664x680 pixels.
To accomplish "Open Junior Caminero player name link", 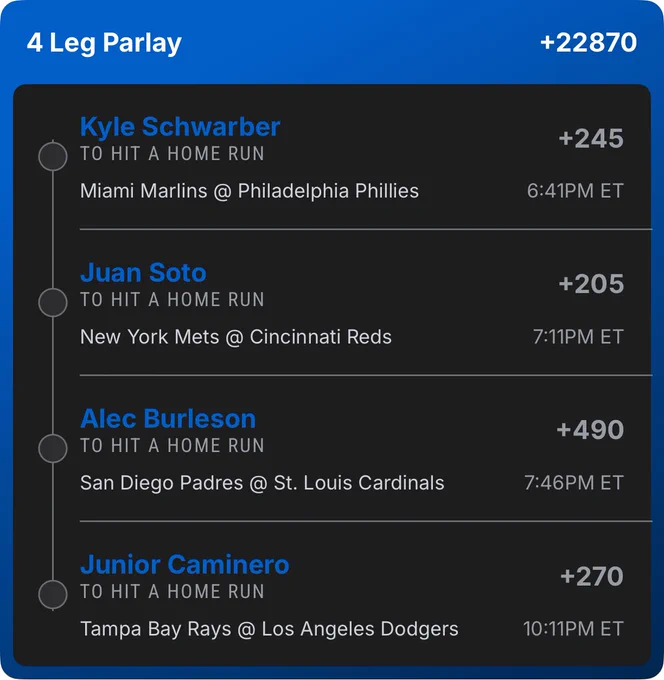I will tap(185, 565).
